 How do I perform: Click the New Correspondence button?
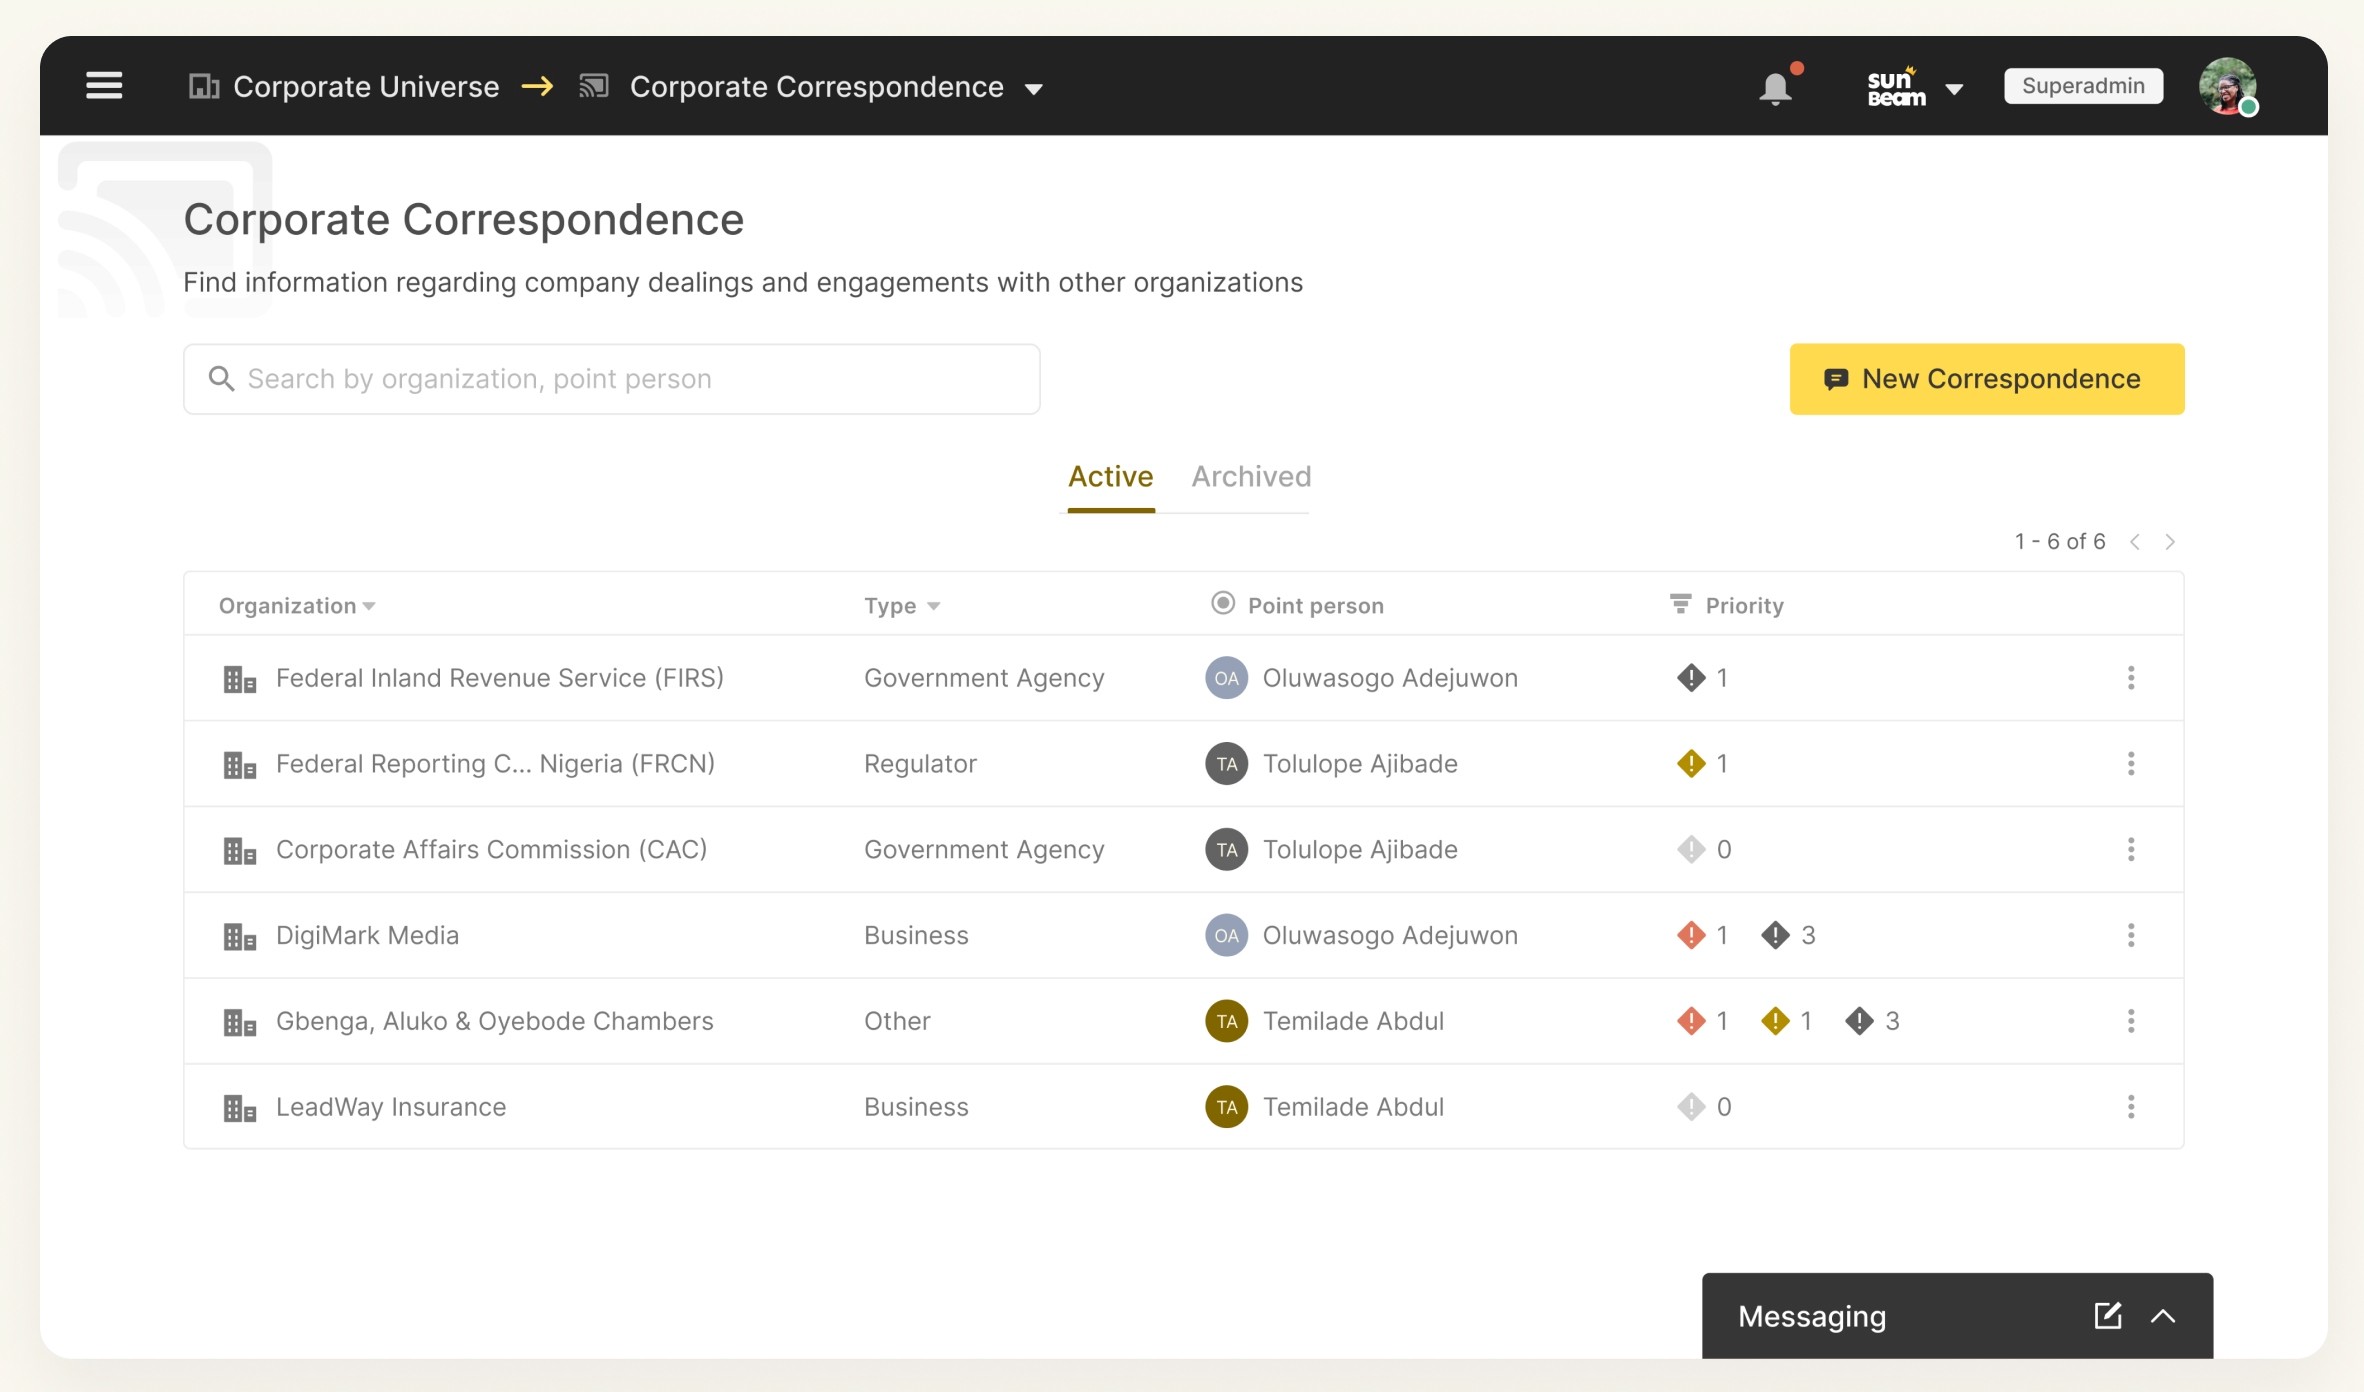pos(1986,379)
